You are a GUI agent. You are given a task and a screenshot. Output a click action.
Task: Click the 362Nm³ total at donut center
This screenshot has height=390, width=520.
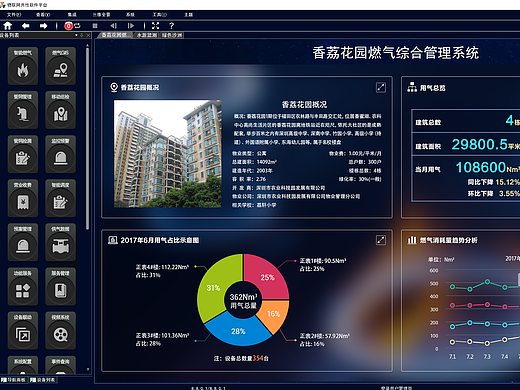coord(243,297)
